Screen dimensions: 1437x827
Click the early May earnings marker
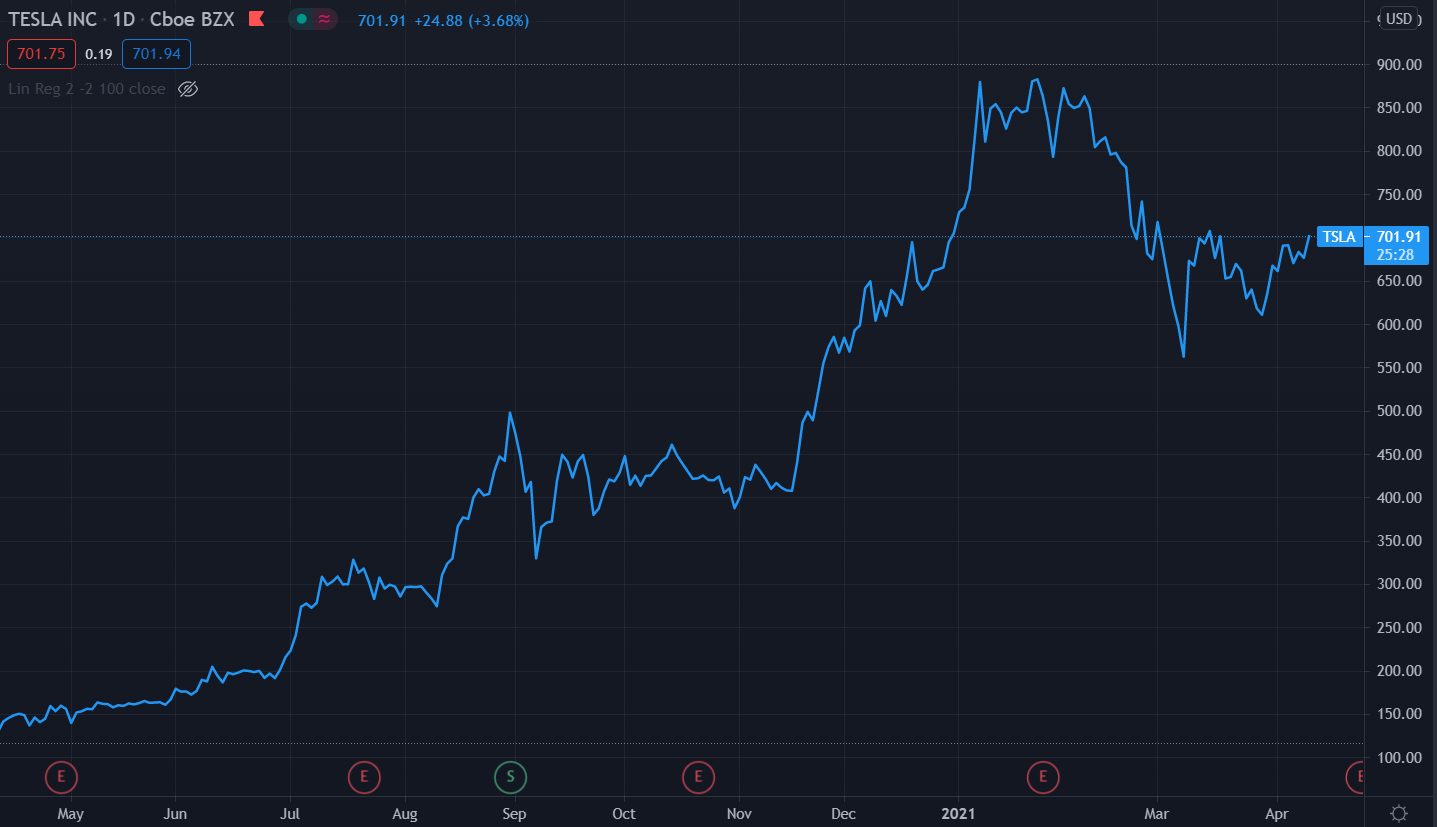[x=62, y=776]
